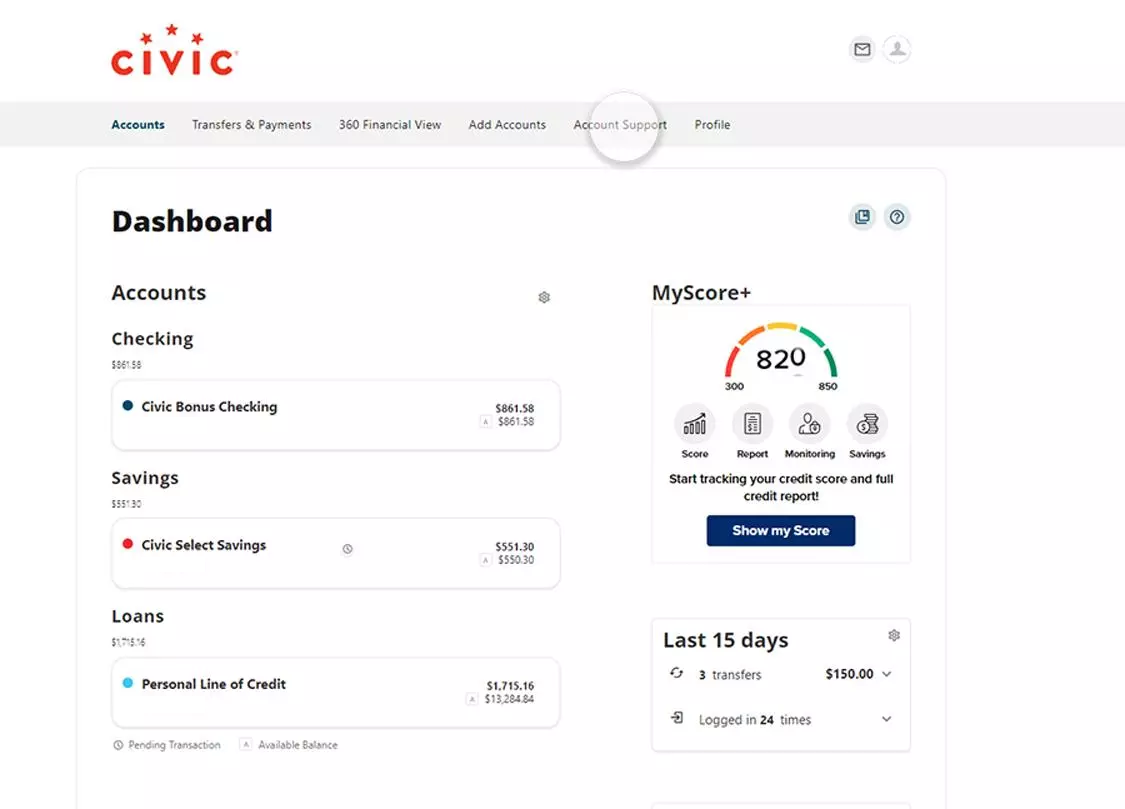Click the credit score gauge showing 820
This screenshot has width=1125, height=809.
(780, 357)
